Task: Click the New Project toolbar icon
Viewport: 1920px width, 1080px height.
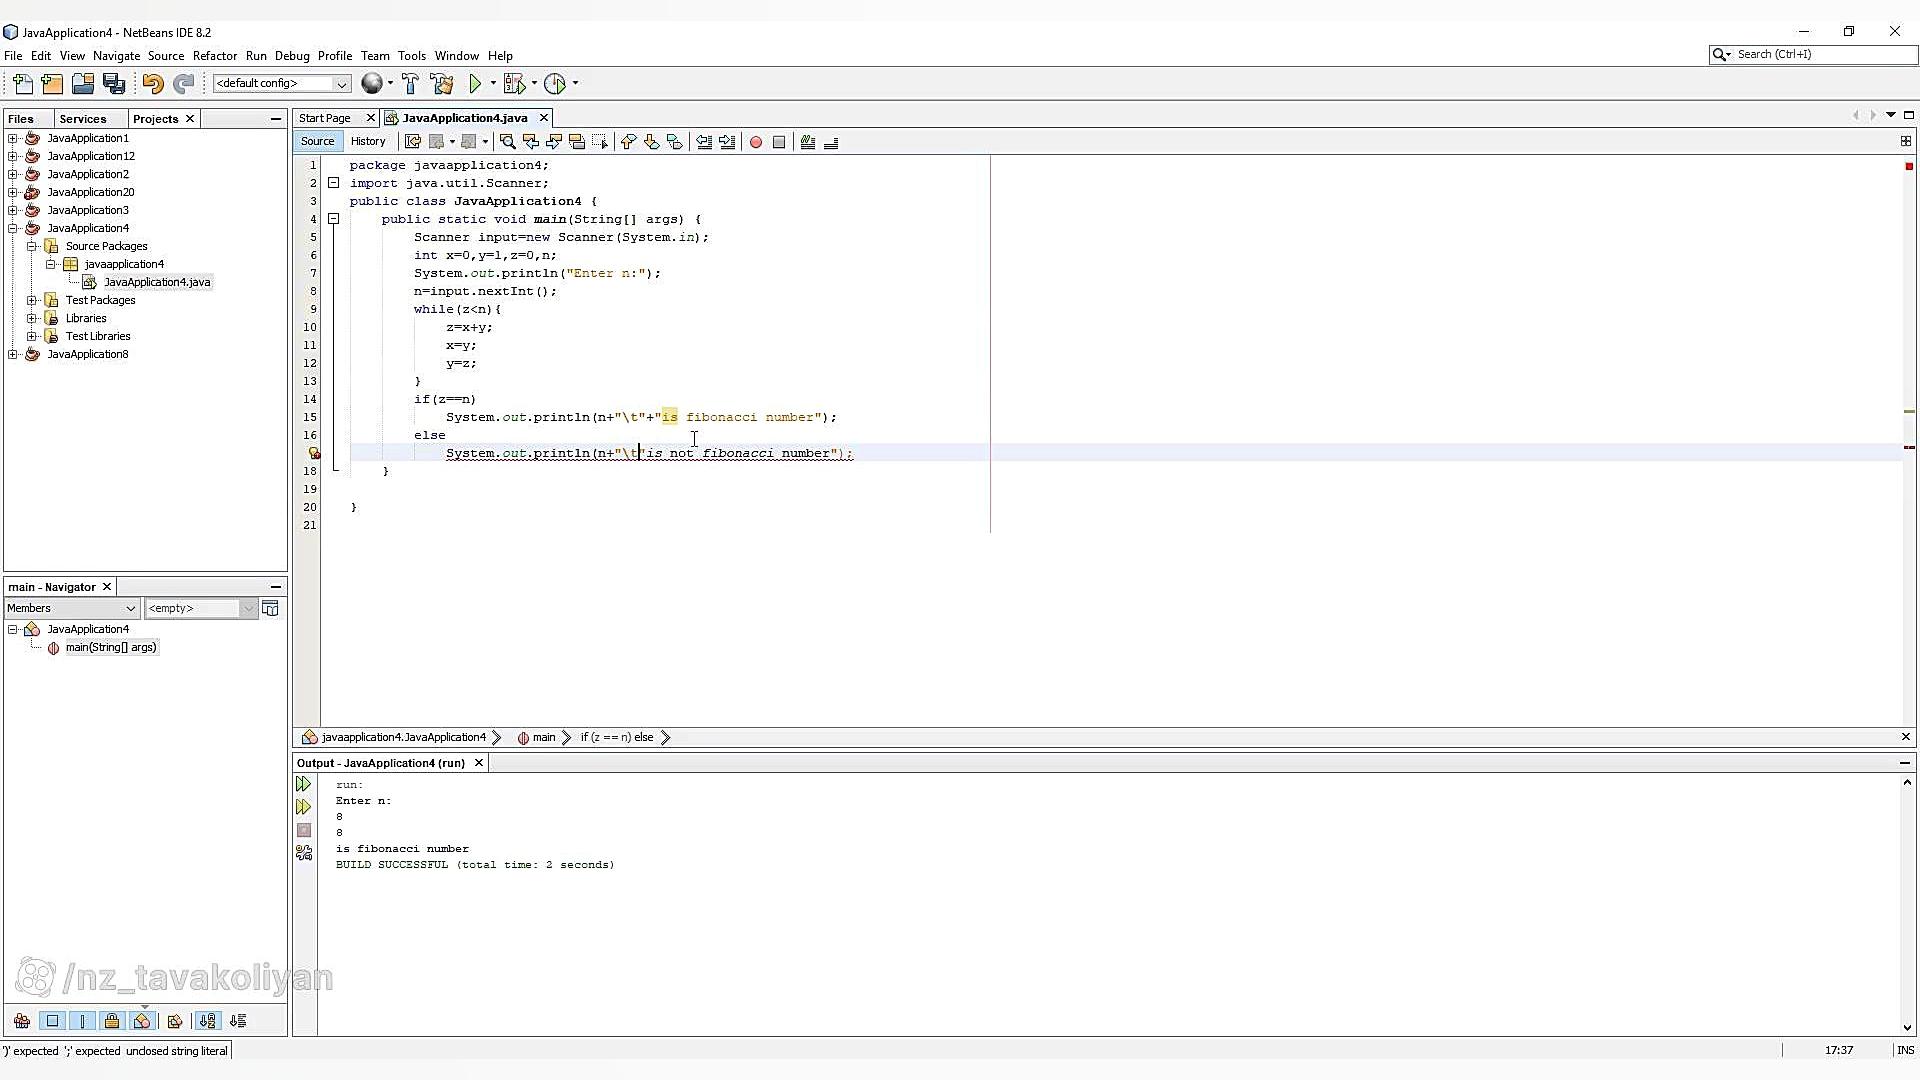Action: 52,84
